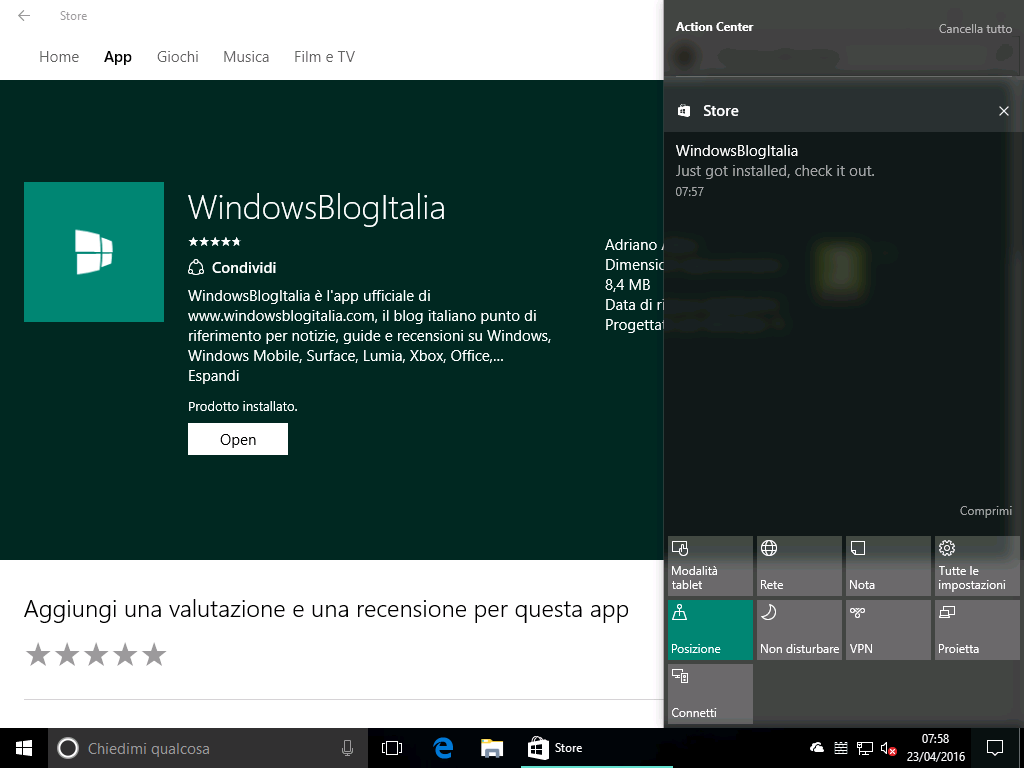1024x768 pixels.
Task: Click the Cortana search box
Action: 208,748
